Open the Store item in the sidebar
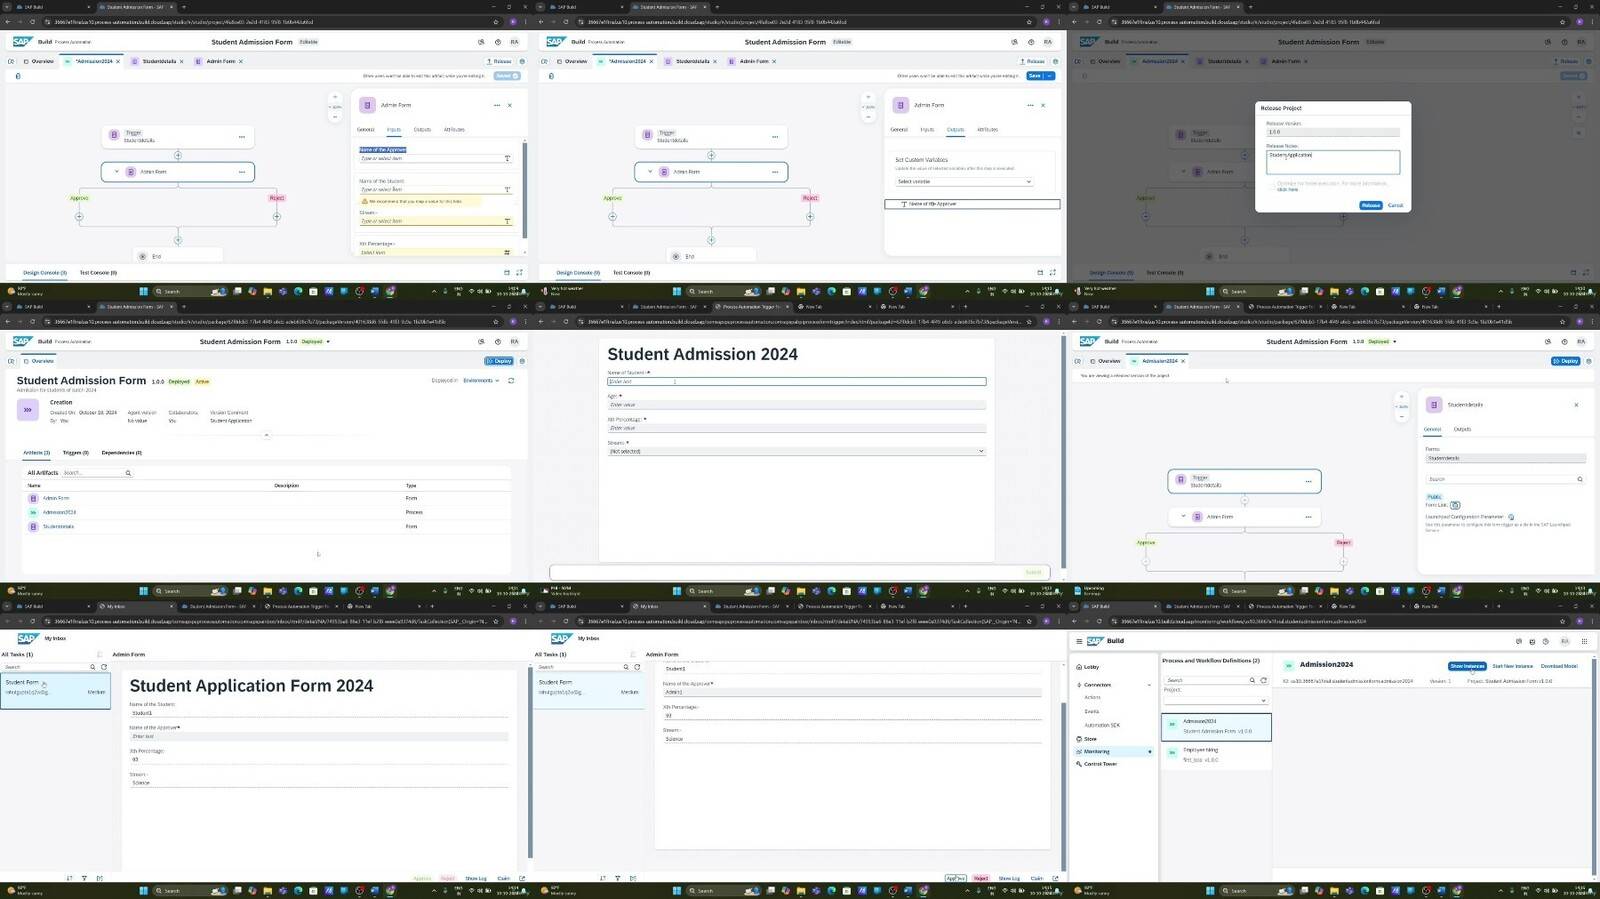Image resolution: width=1600 pixels, height=899 pixels. (x=1090, y=739)
